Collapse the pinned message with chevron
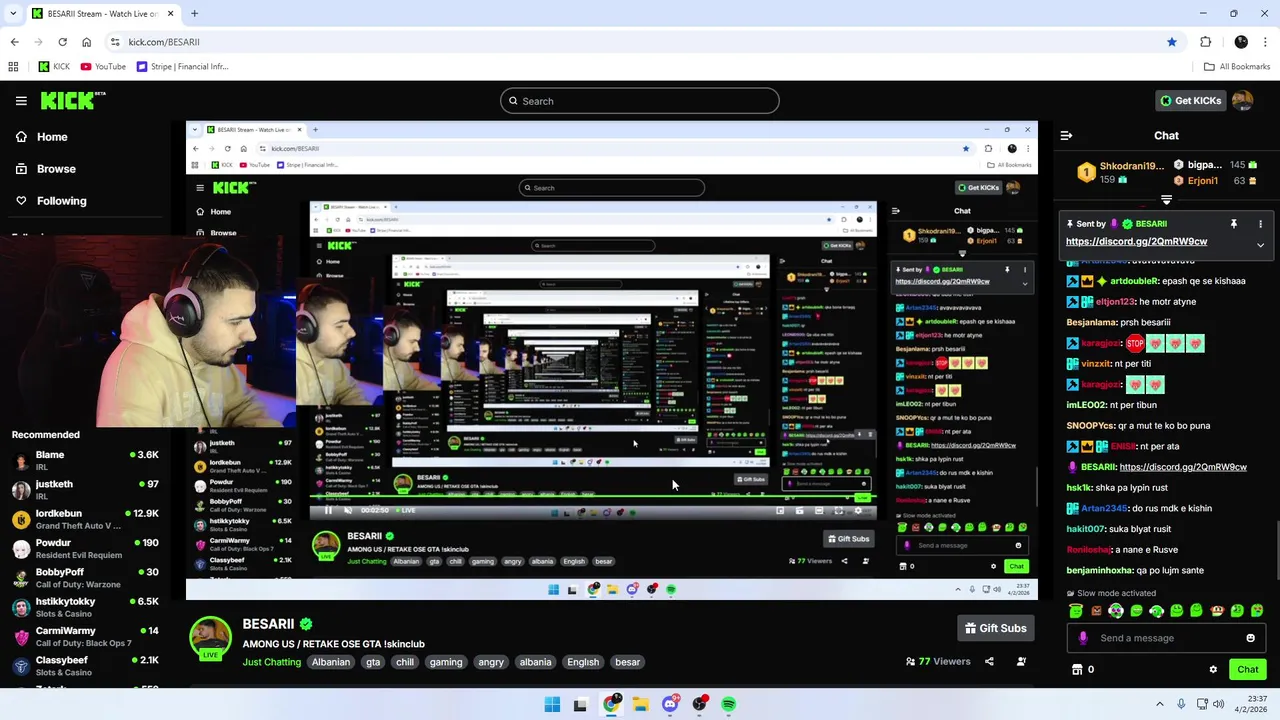Screen dimensions: 1280x720 [x=1260, y=245]
